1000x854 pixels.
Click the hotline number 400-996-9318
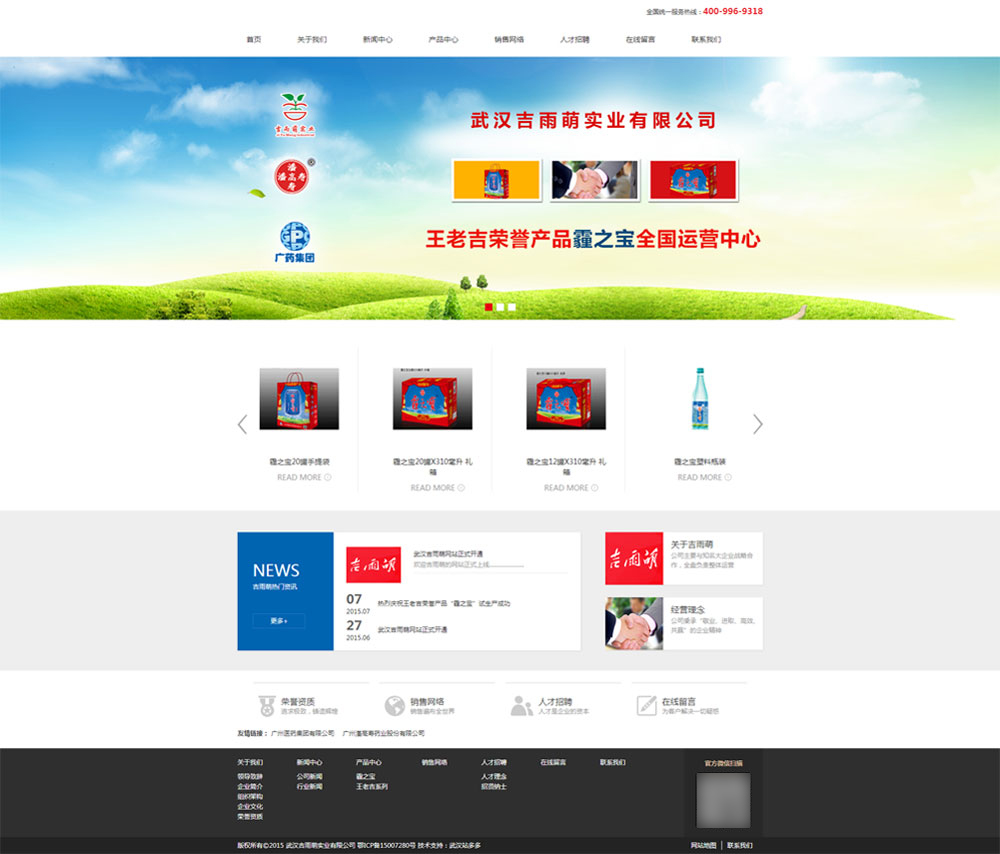pyautogui.click(x=733, y=11)
